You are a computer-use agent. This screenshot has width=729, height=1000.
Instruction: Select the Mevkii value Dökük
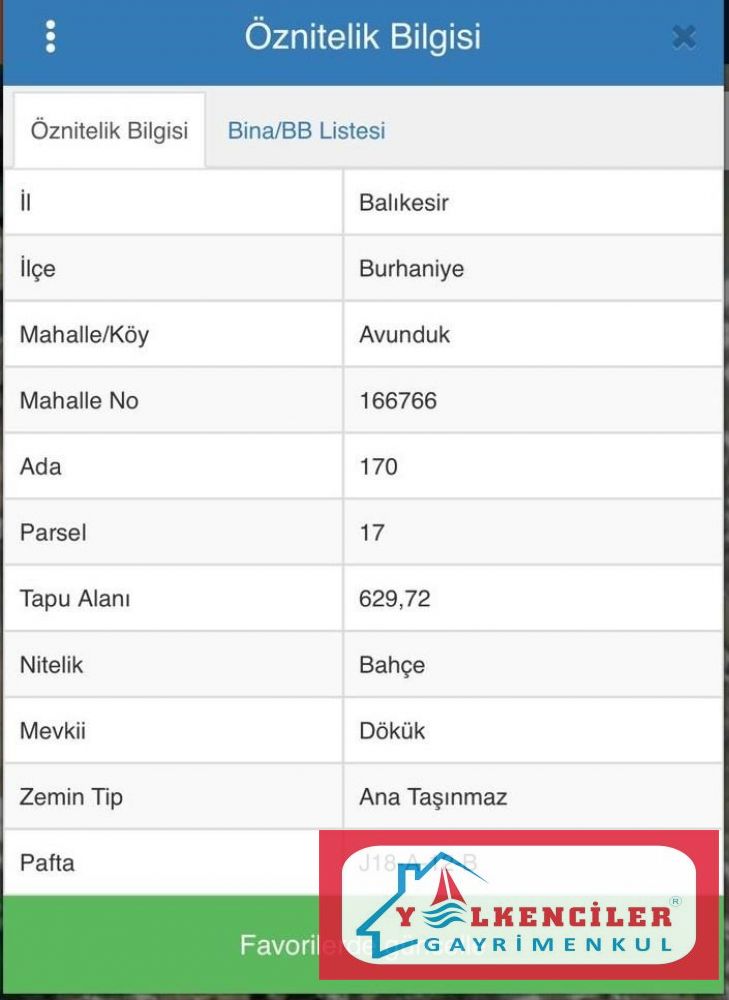391,731
